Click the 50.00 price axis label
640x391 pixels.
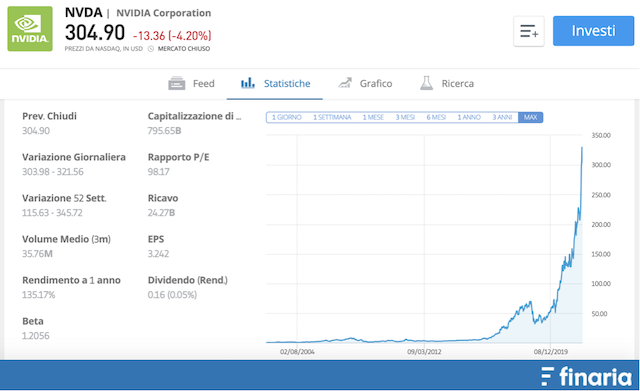pos(599,314)
